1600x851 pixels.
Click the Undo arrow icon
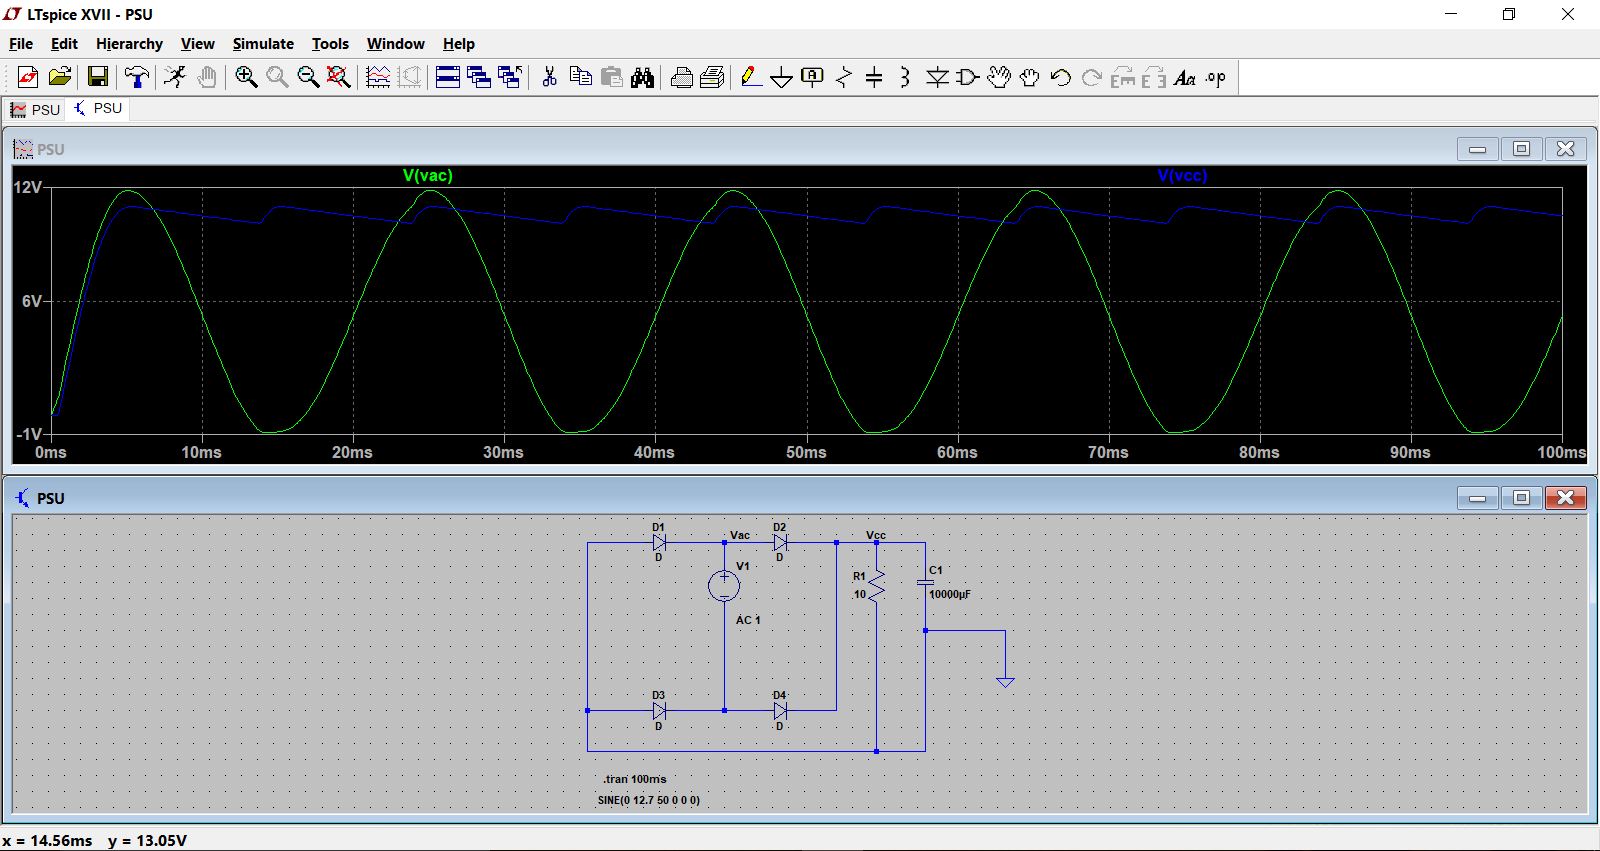point(1061,77)
